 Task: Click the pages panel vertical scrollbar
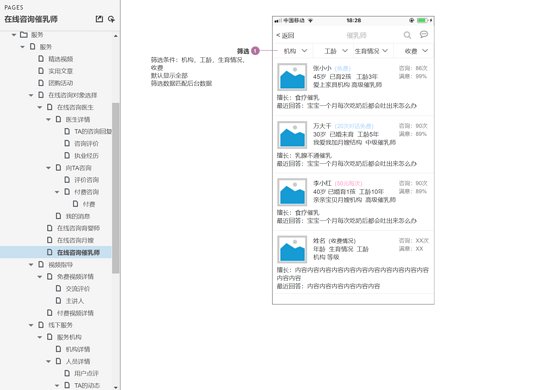coord(115,188)
